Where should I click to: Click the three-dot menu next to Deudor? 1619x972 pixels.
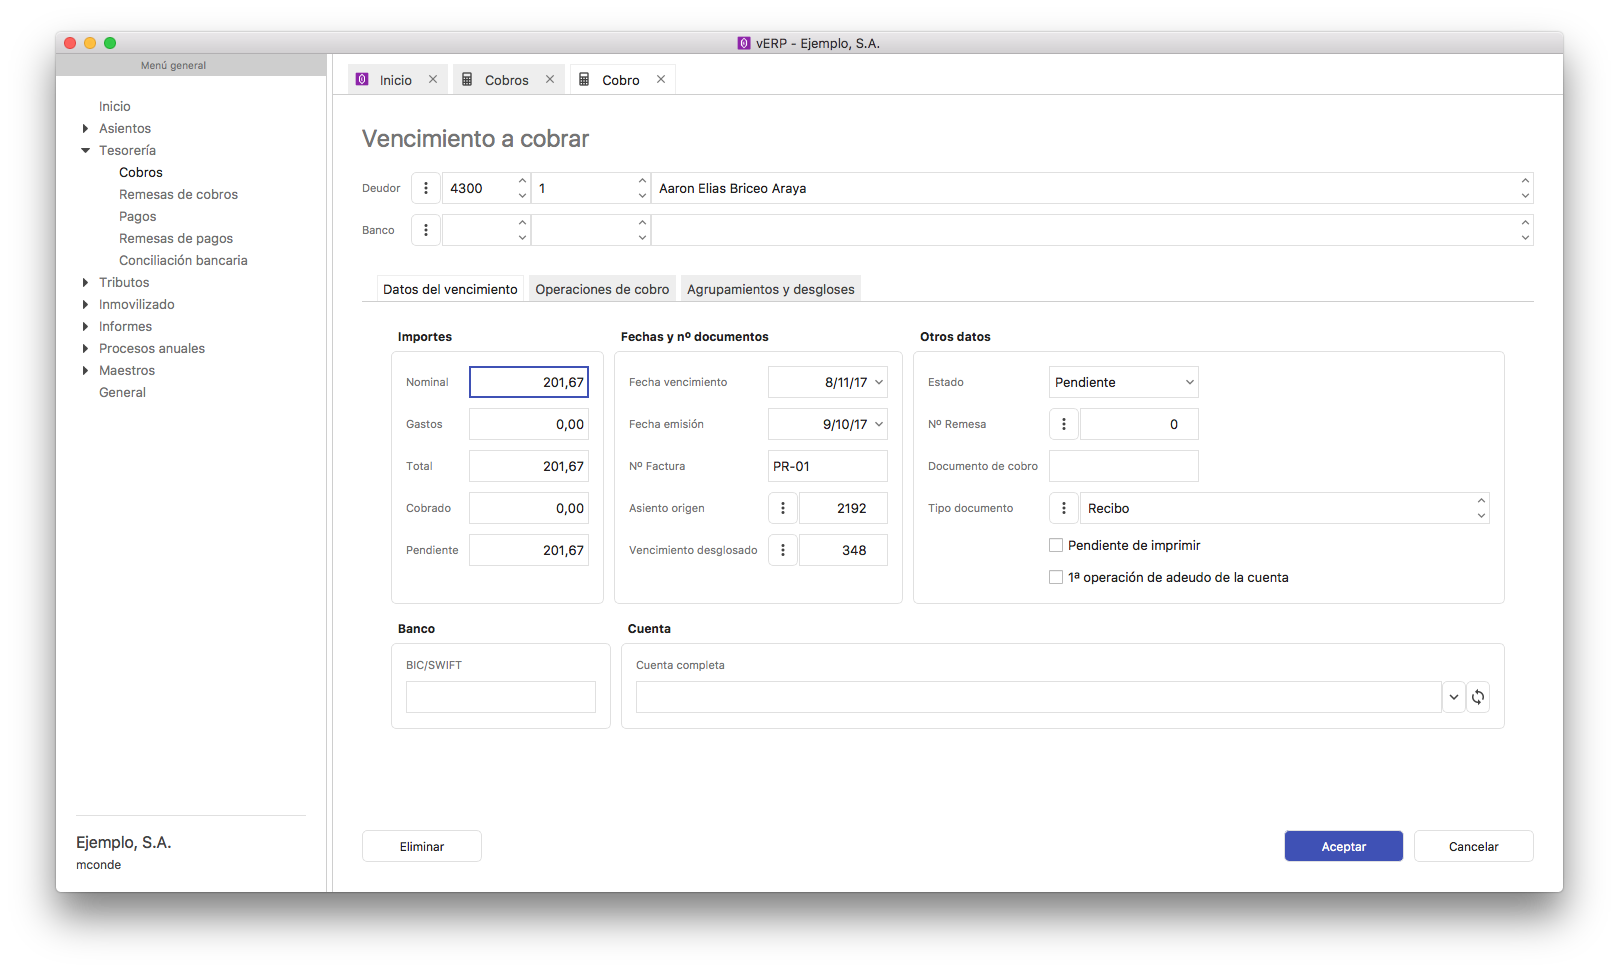[x=426, y=188]
